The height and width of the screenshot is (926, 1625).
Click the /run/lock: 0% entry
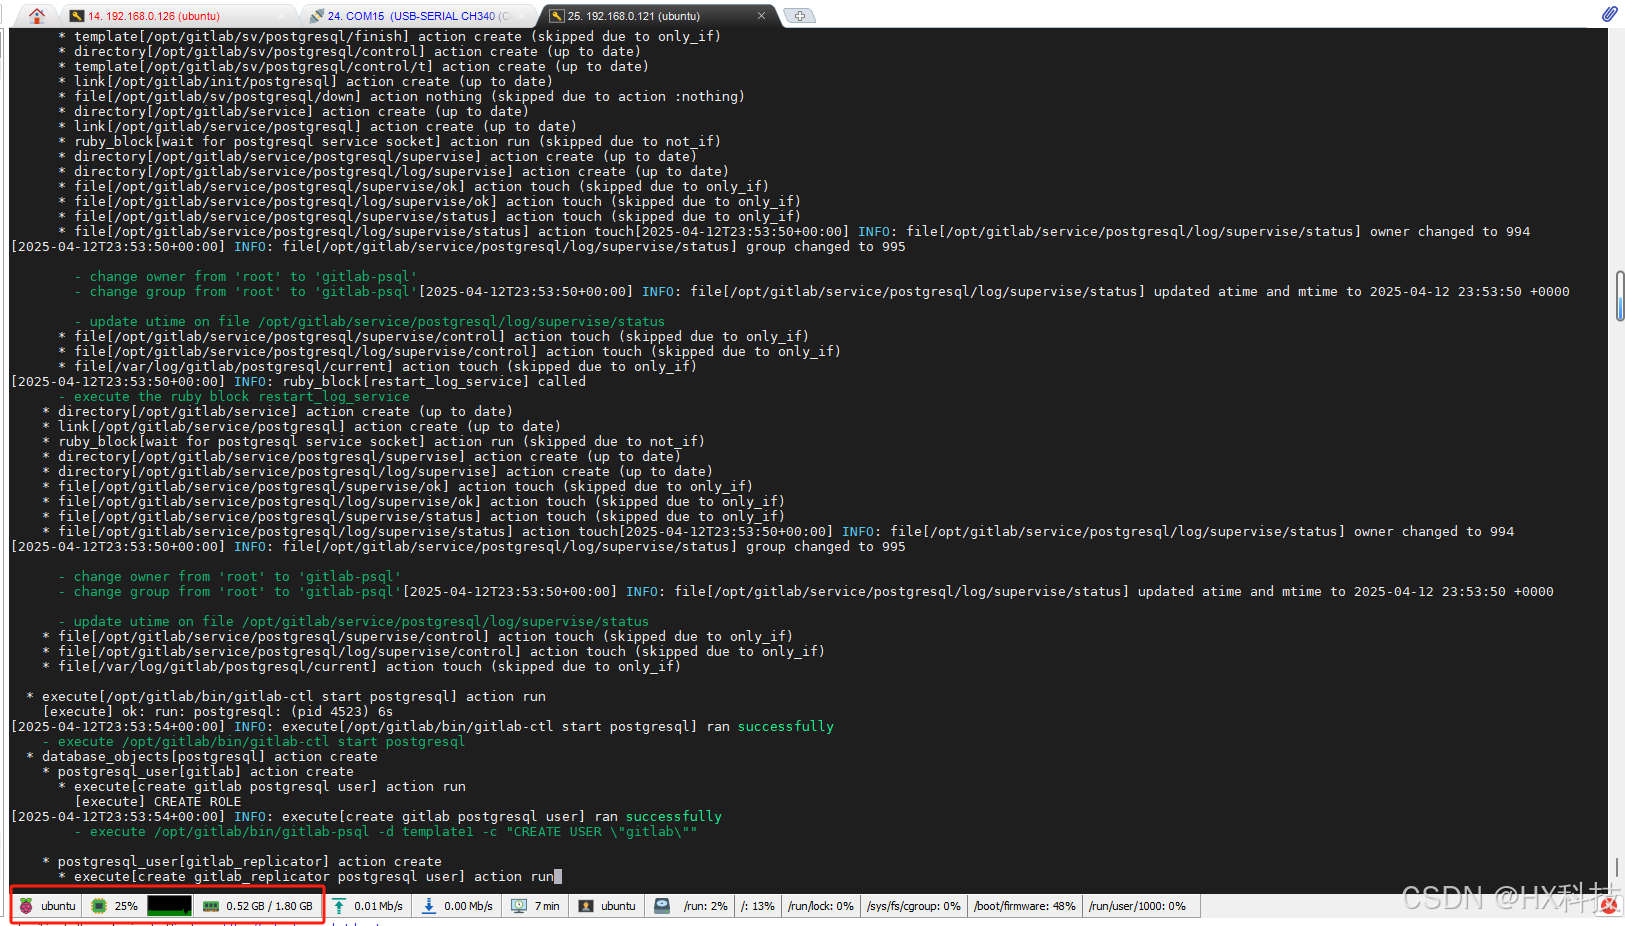click(821, 906)
